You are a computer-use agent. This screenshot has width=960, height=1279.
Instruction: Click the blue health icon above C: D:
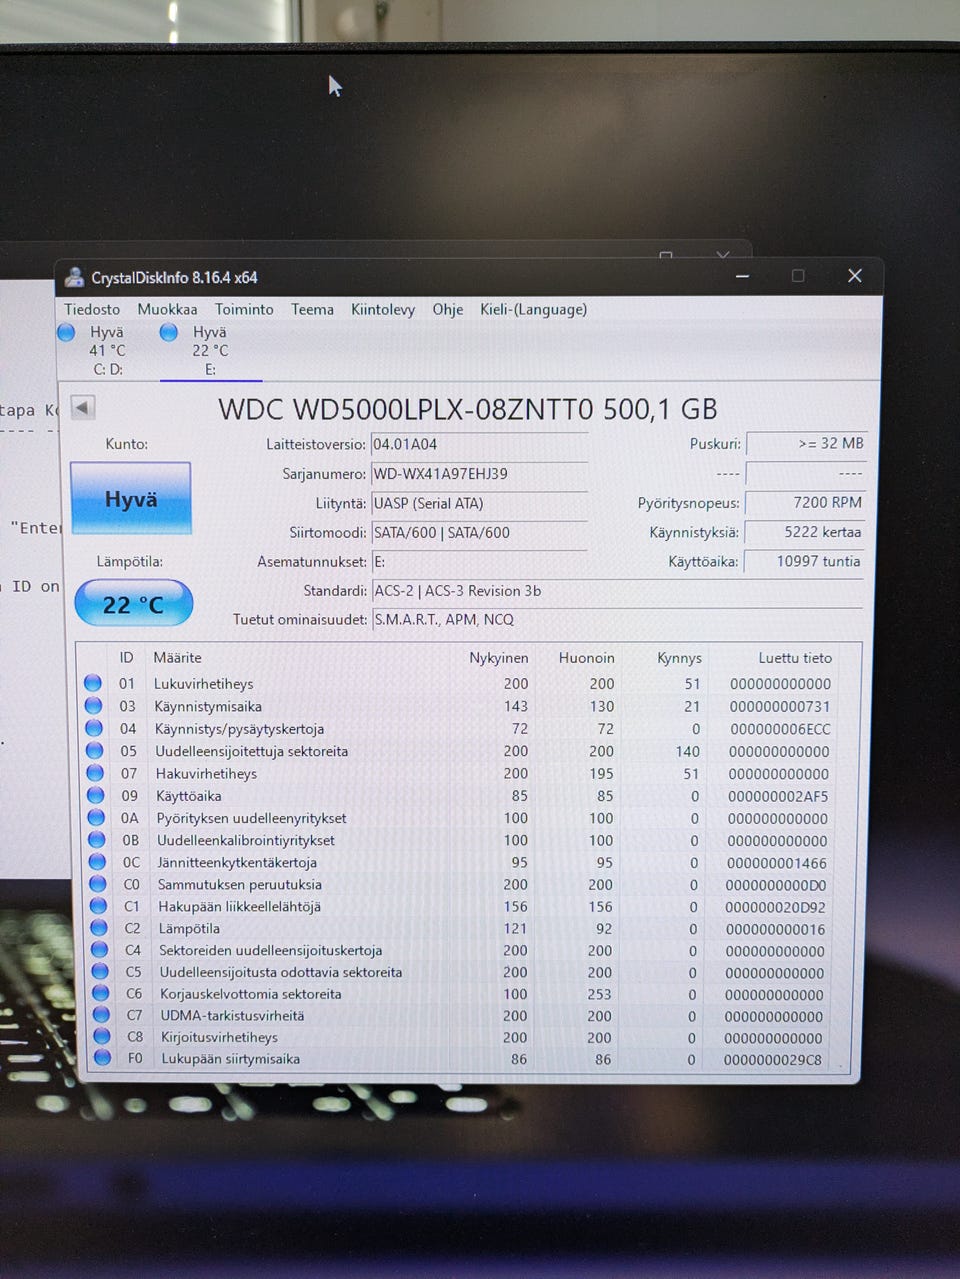coord(66,332)
